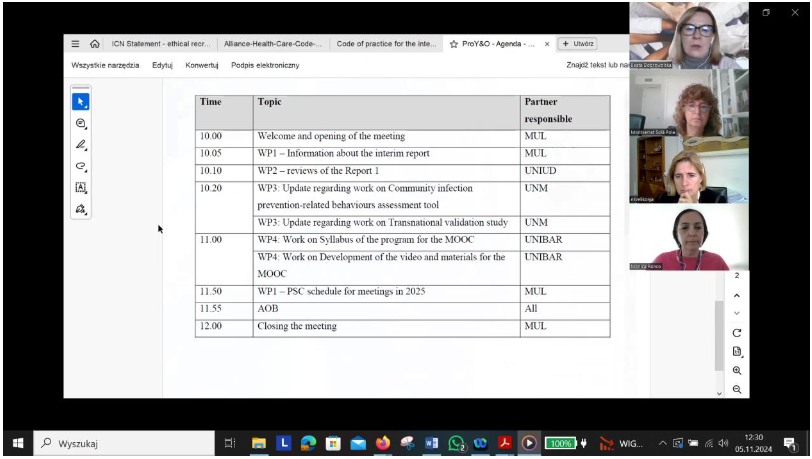Zoom in with magnifier plus icon
This screenshot has width=812, height=459.
click(737, 370)
